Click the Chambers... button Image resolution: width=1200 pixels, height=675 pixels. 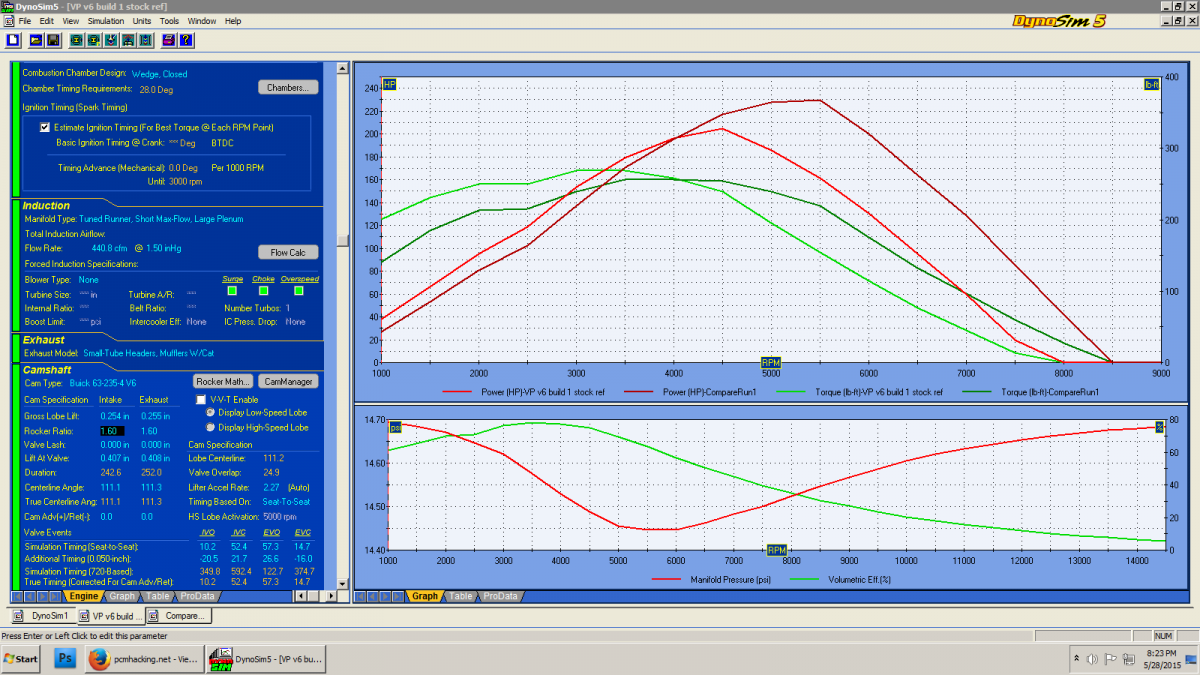pyautogui.click(x=288, y=87)
